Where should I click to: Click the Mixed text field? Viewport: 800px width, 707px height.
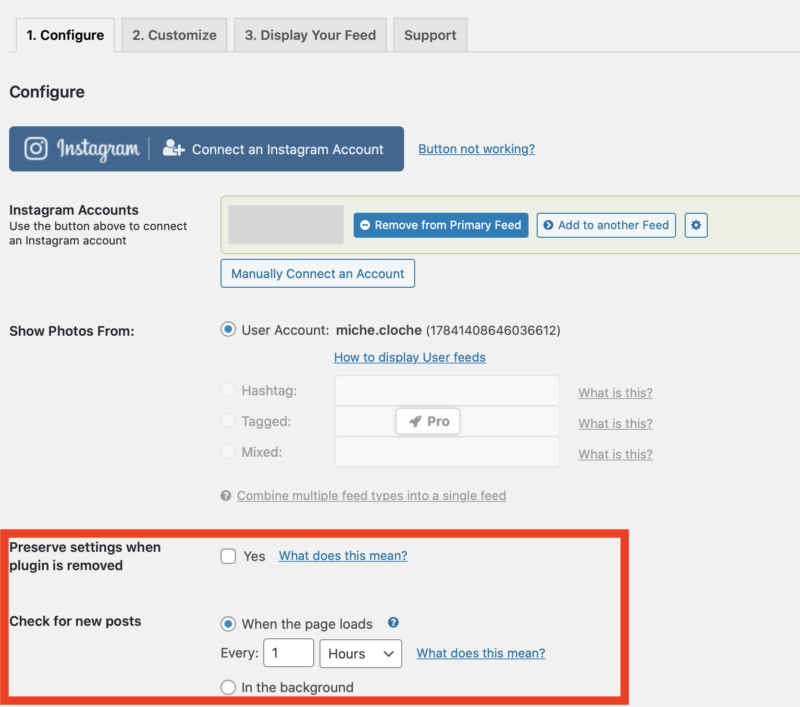(447, 452)
